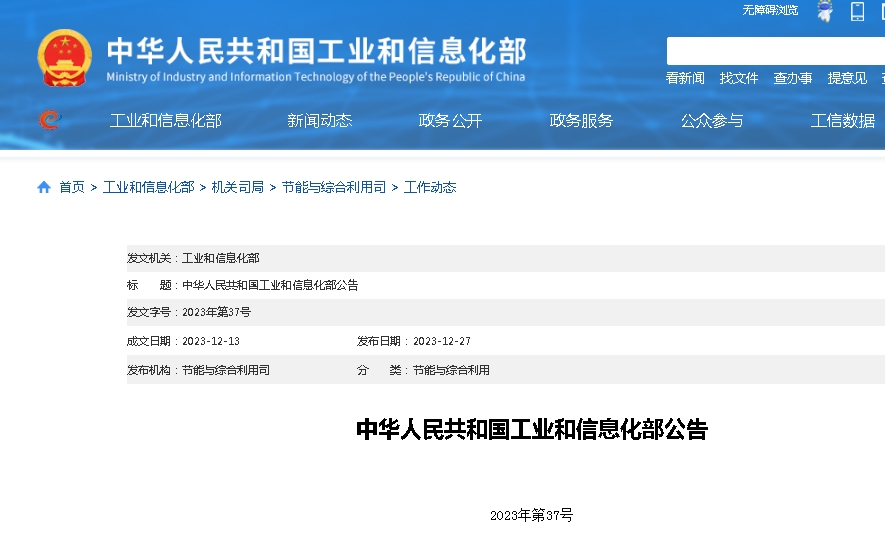Click 机关司局 breadcrumb link
The image size is (885, 541).
click(238, 187)
